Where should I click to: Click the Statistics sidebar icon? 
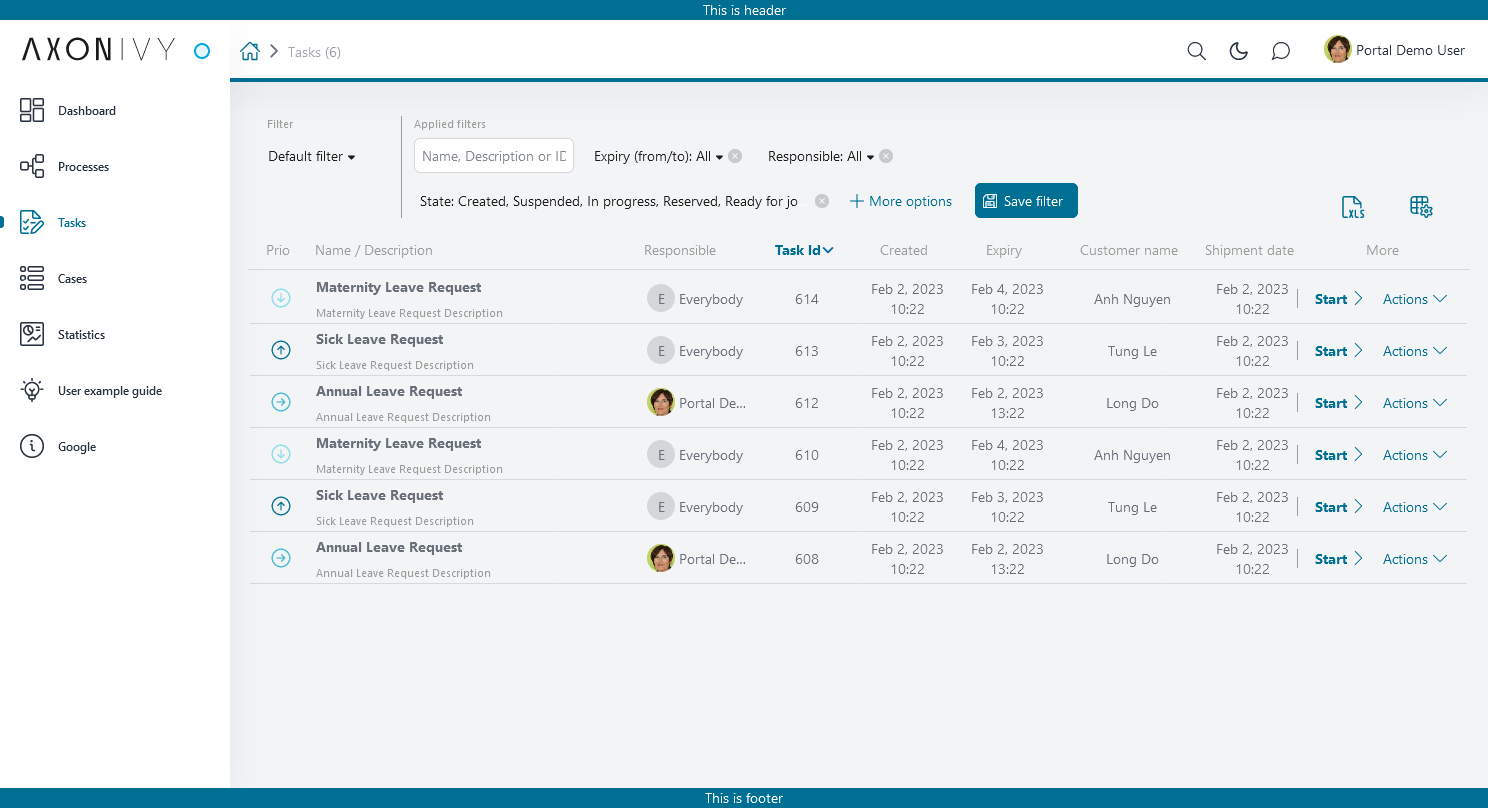[x=32, y=334]
